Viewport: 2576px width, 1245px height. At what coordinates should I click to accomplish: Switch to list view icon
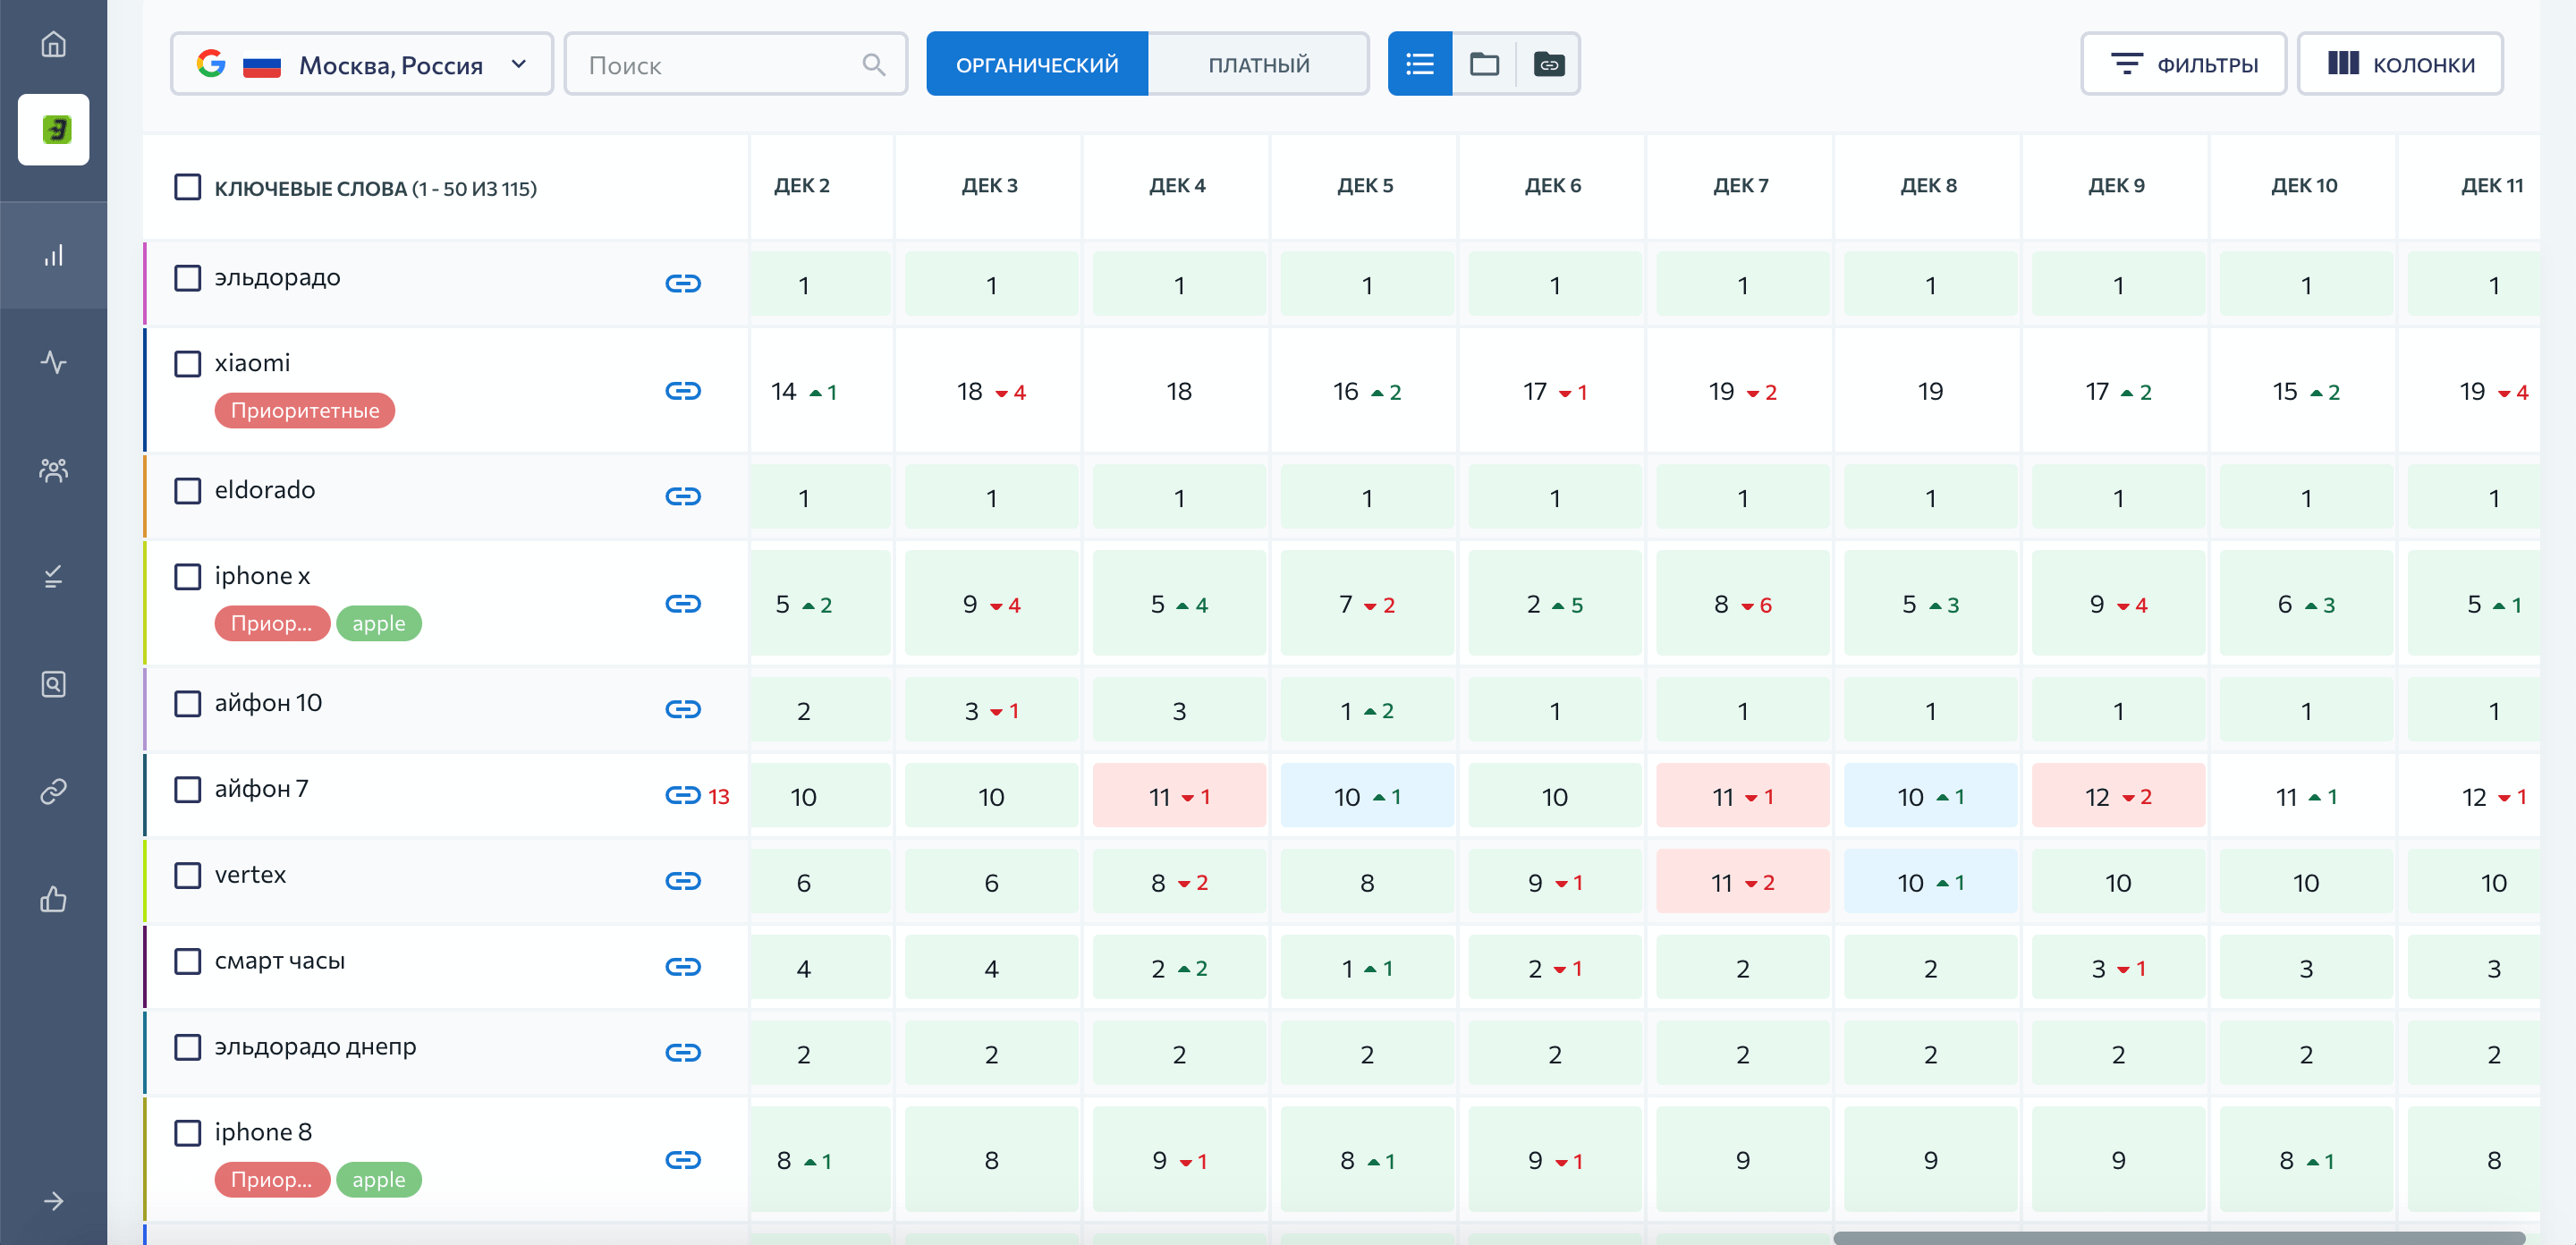tap(1419, 65)
